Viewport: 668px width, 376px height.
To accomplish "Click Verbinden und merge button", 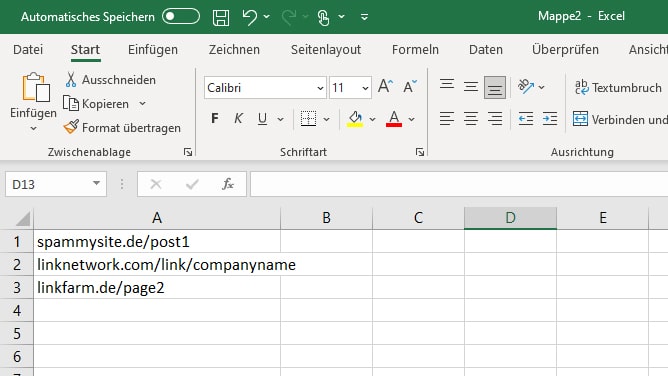I will [620, 119].
